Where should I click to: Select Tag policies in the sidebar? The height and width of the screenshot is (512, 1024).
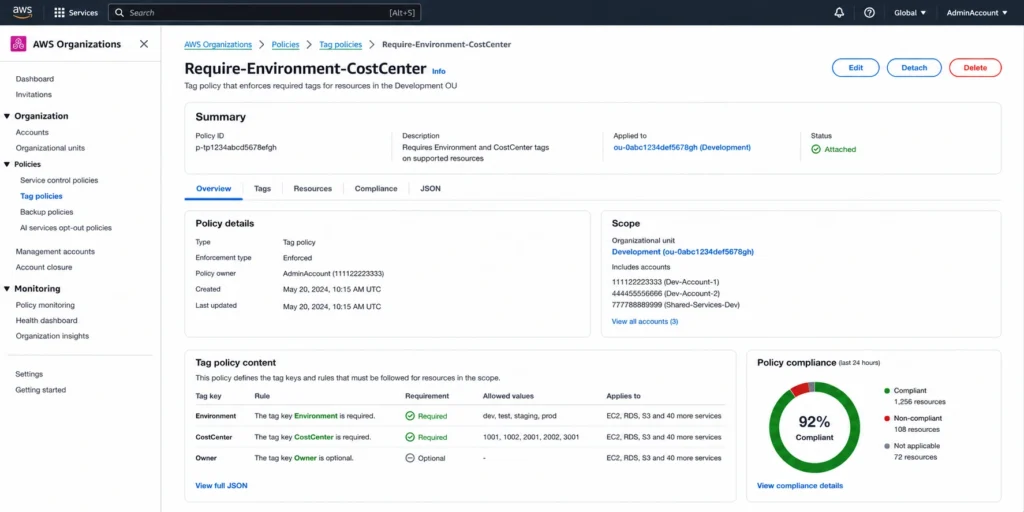click(41, 196)
